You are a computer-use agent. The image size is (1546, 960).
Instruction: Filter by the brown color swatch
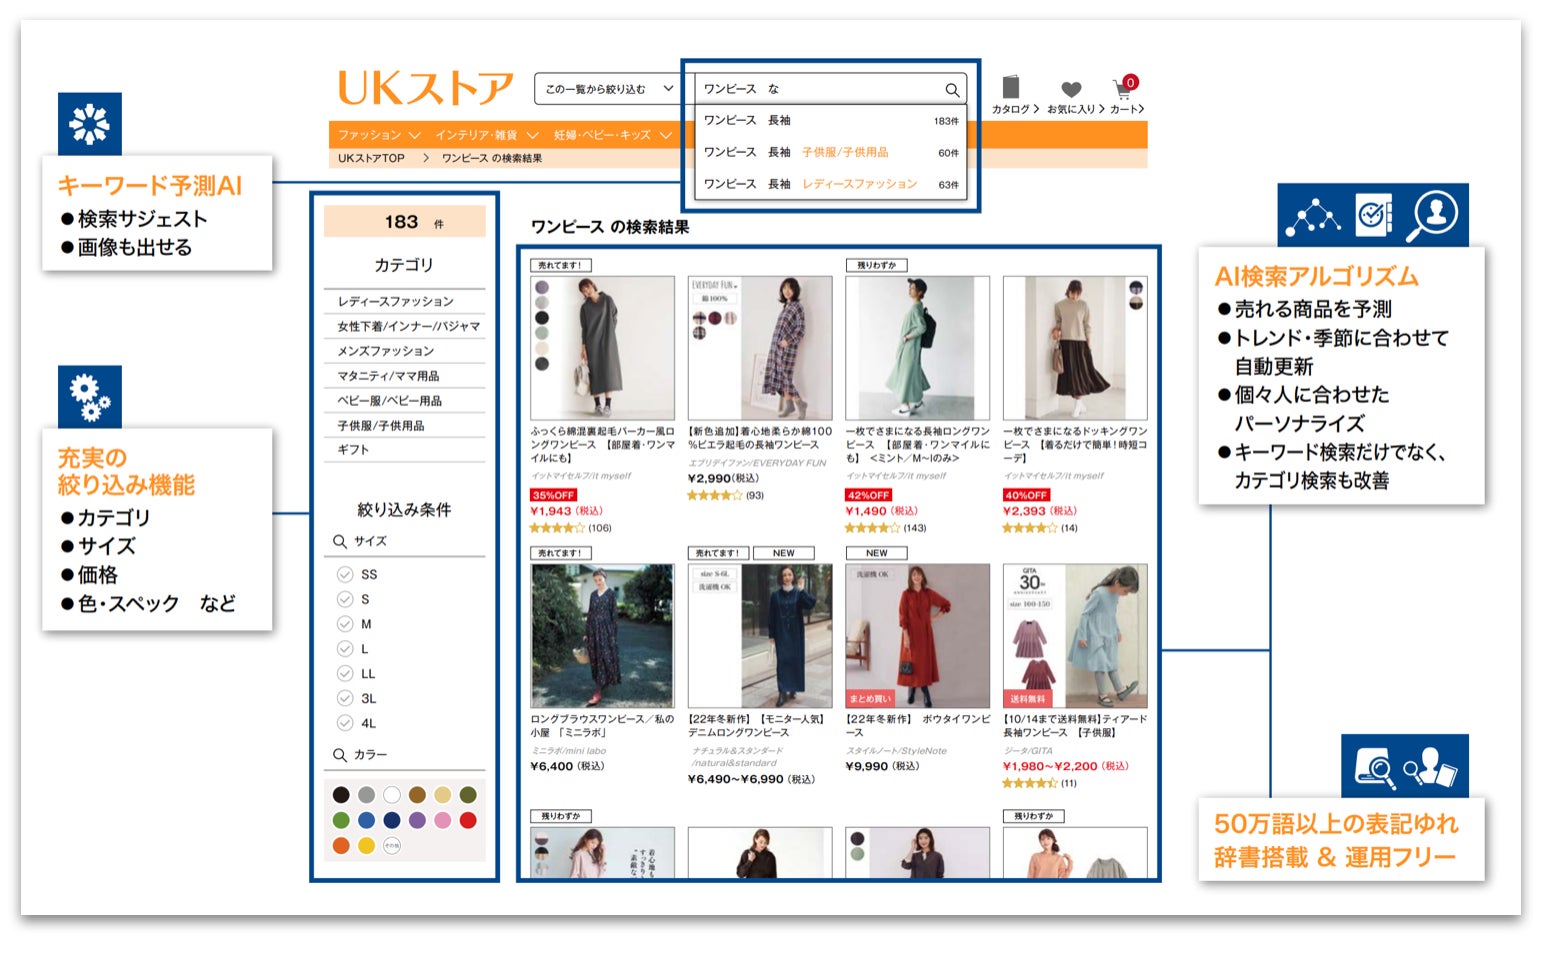[417, 795]
